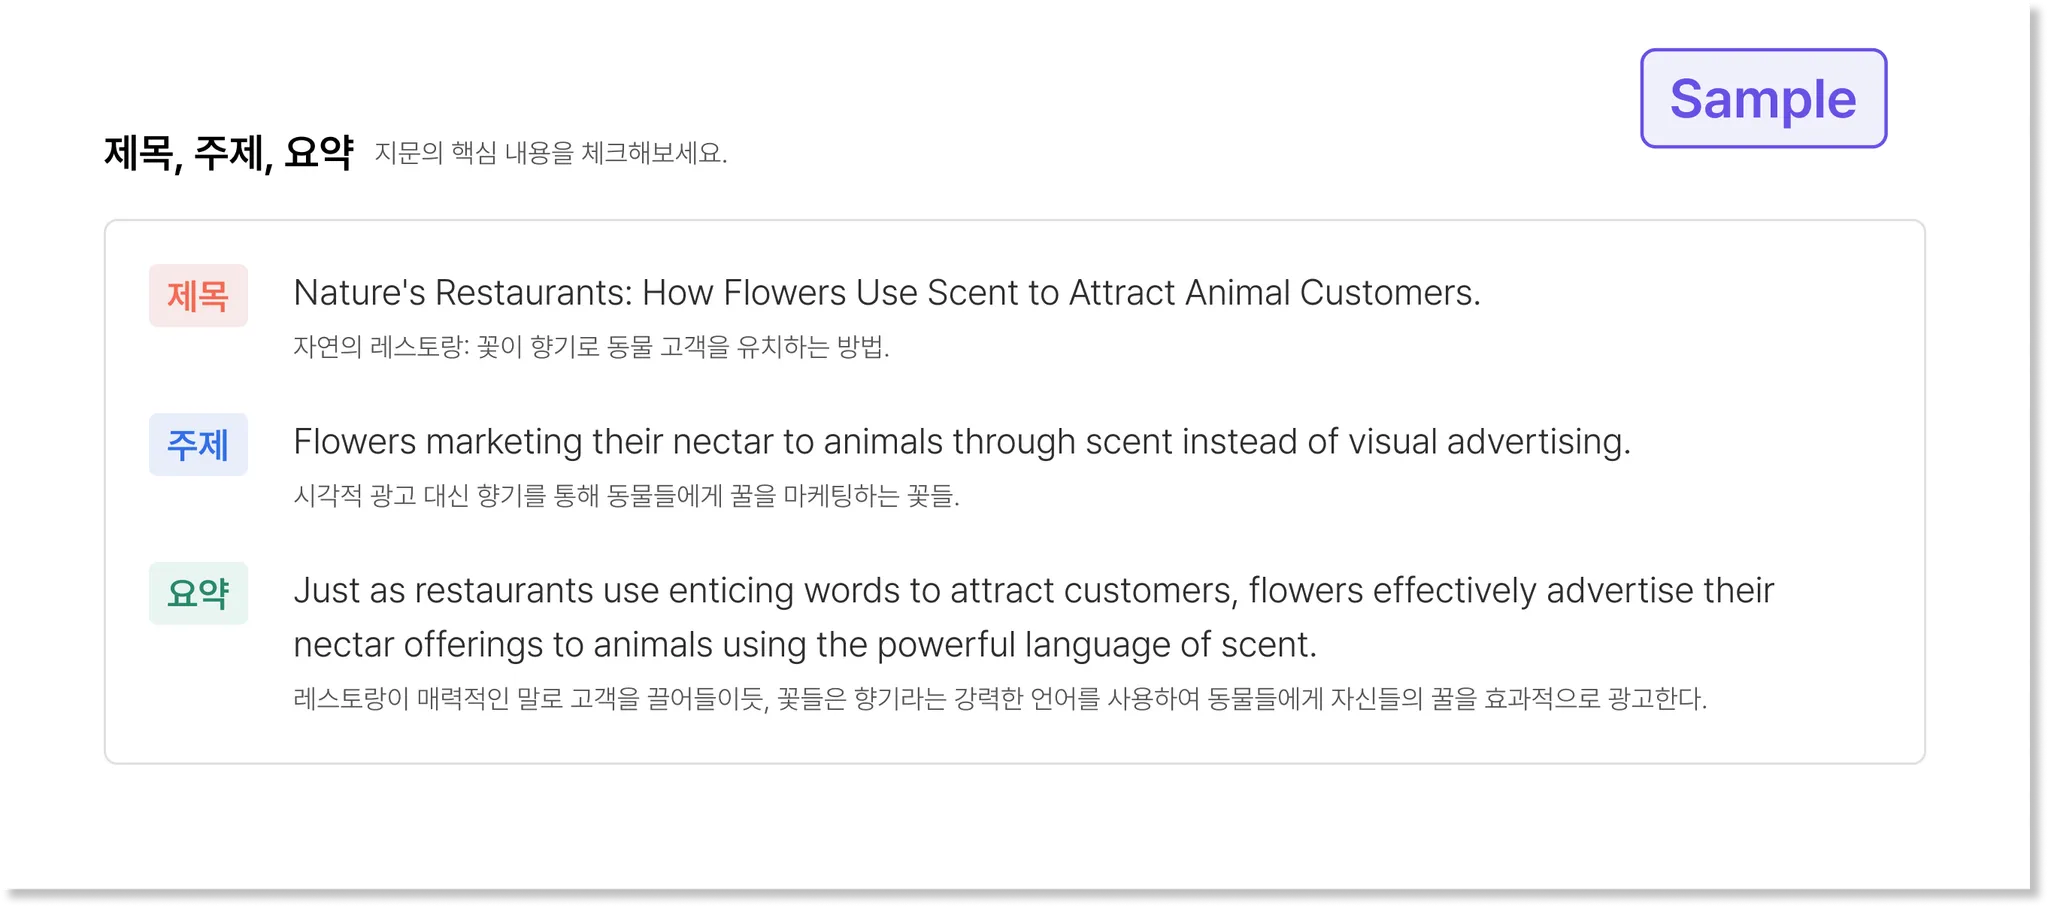Viewport: 2048px width, 907px height.
Task: Click the Sample badge button
Action: [x=1763, y=98]
